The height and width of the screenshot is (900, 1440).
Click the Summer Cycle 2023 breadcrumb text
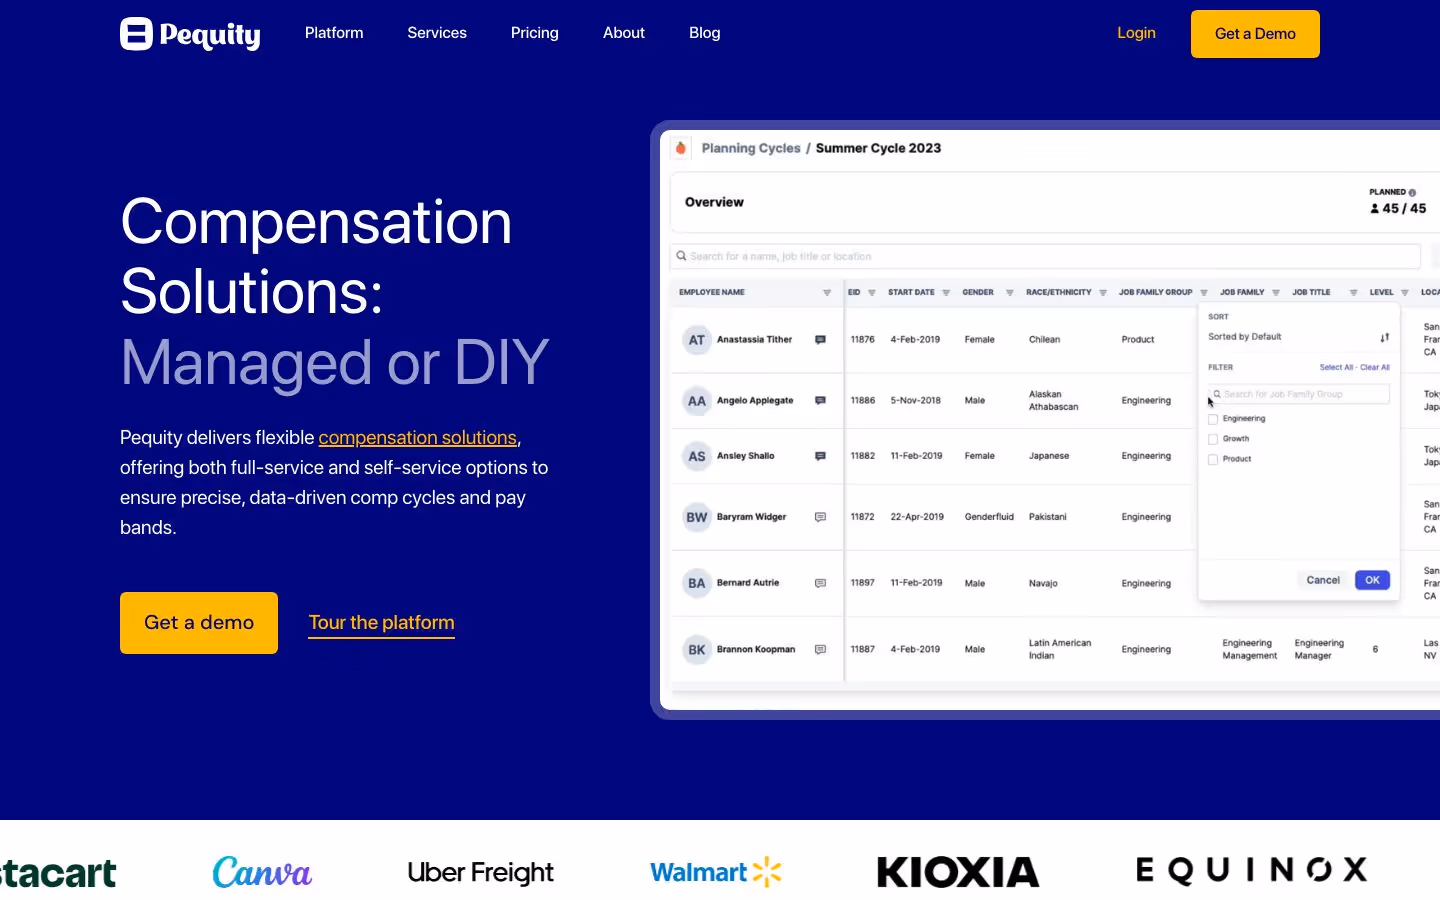878,148
